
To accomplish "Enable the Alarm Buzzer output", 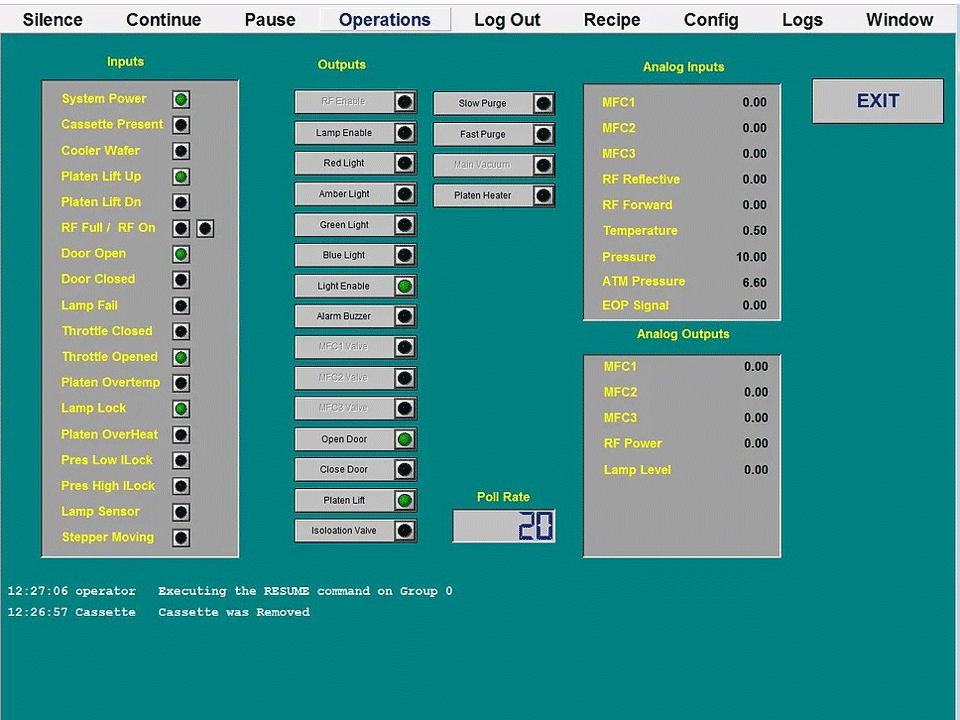I will (355, 316).
